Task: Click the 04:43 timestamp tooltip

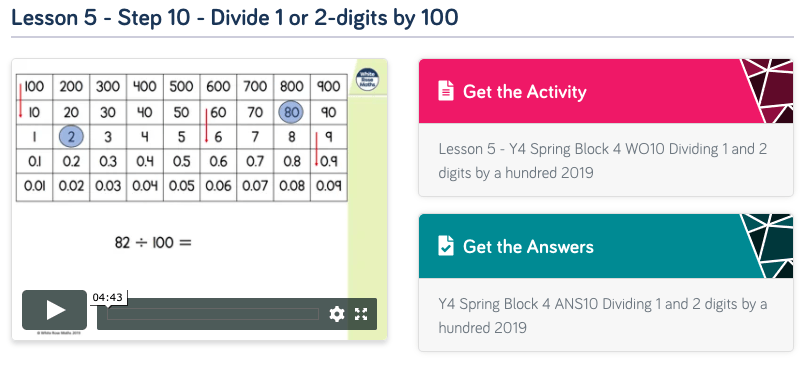Action: pyautogui.click(x=108, y=297)
